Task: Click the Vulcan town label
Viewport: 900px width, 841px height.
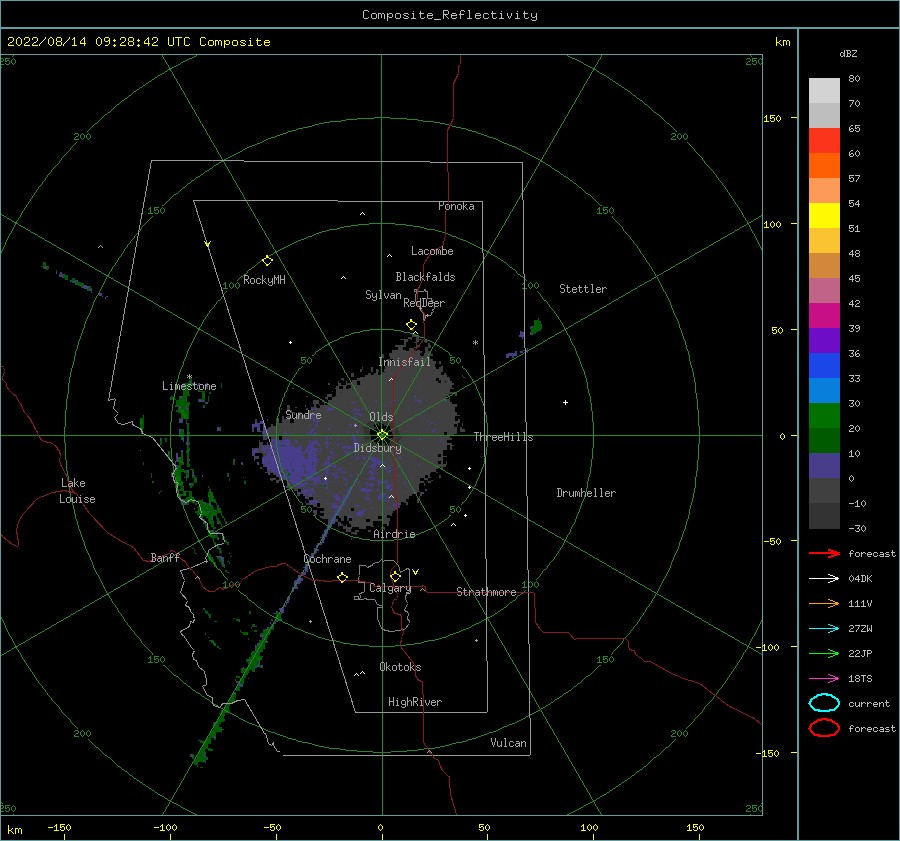Action: click(x=509, y=743)
